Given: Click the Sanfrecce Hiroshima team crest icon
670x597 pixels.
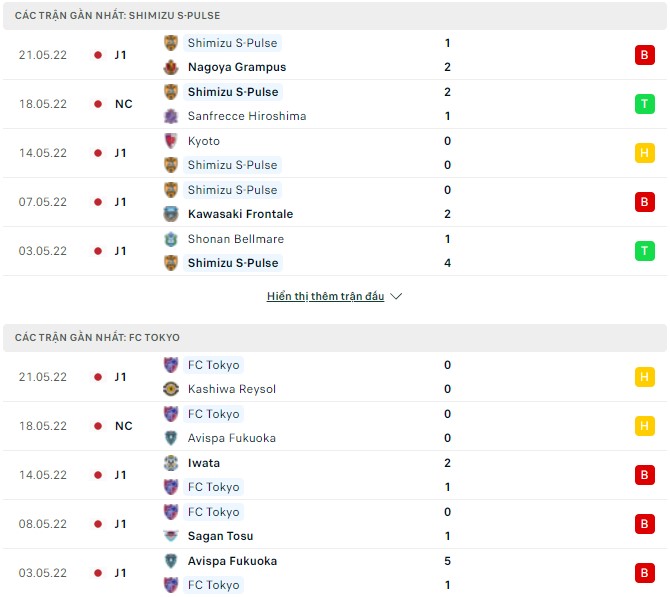Looking at the screenshot, I should pyautogui.click(x=171, y=116).
